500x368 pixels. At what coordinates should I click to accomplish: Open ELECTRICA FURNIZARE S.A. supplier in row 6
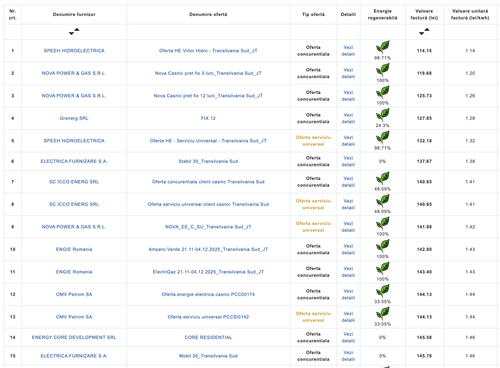[74, 161]
